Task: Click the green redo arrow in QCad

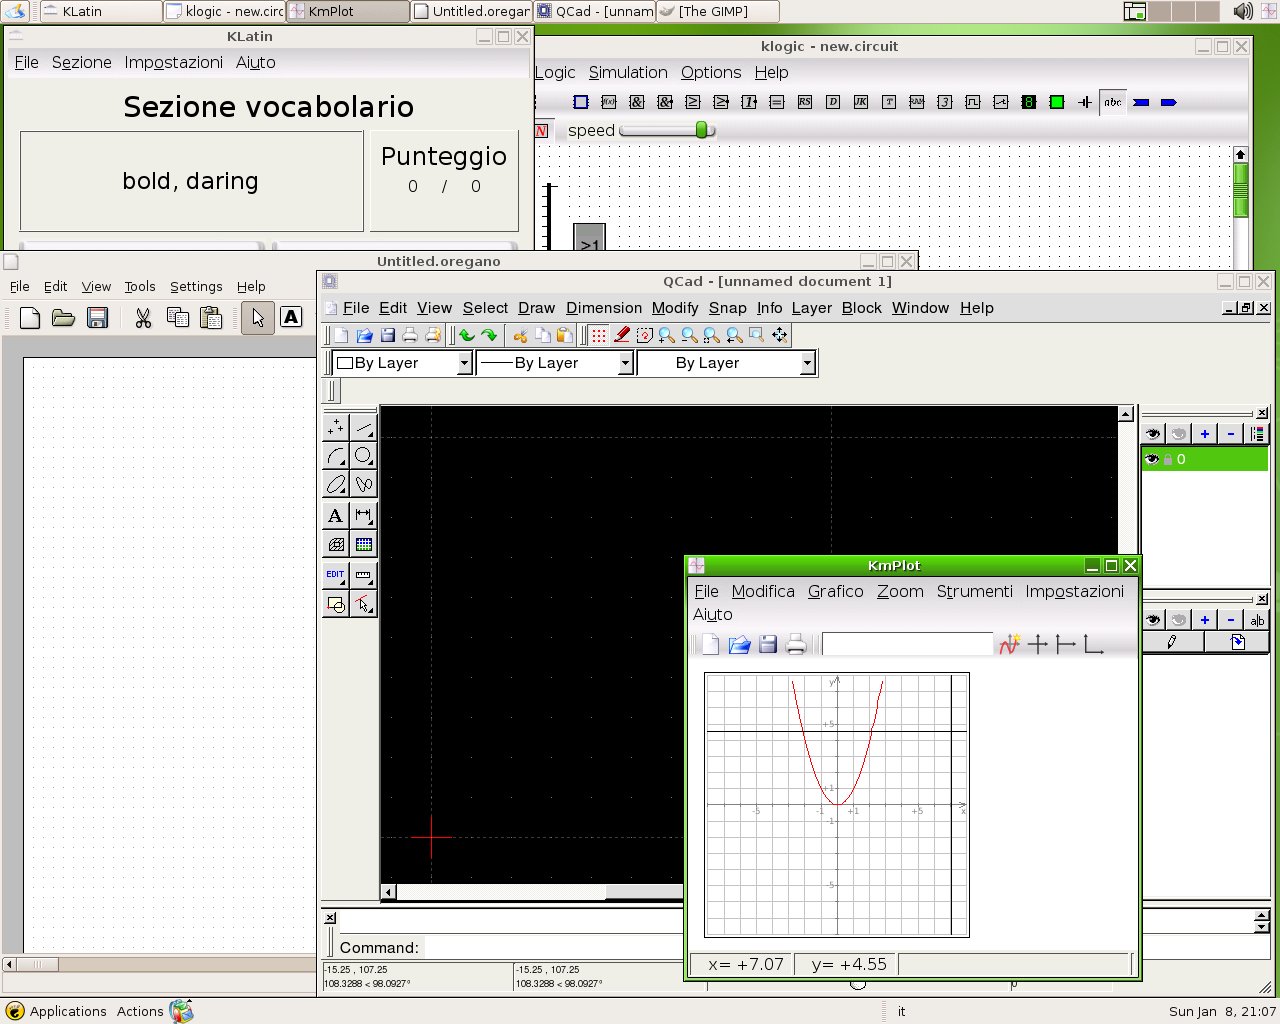Action: click(489, 335)
